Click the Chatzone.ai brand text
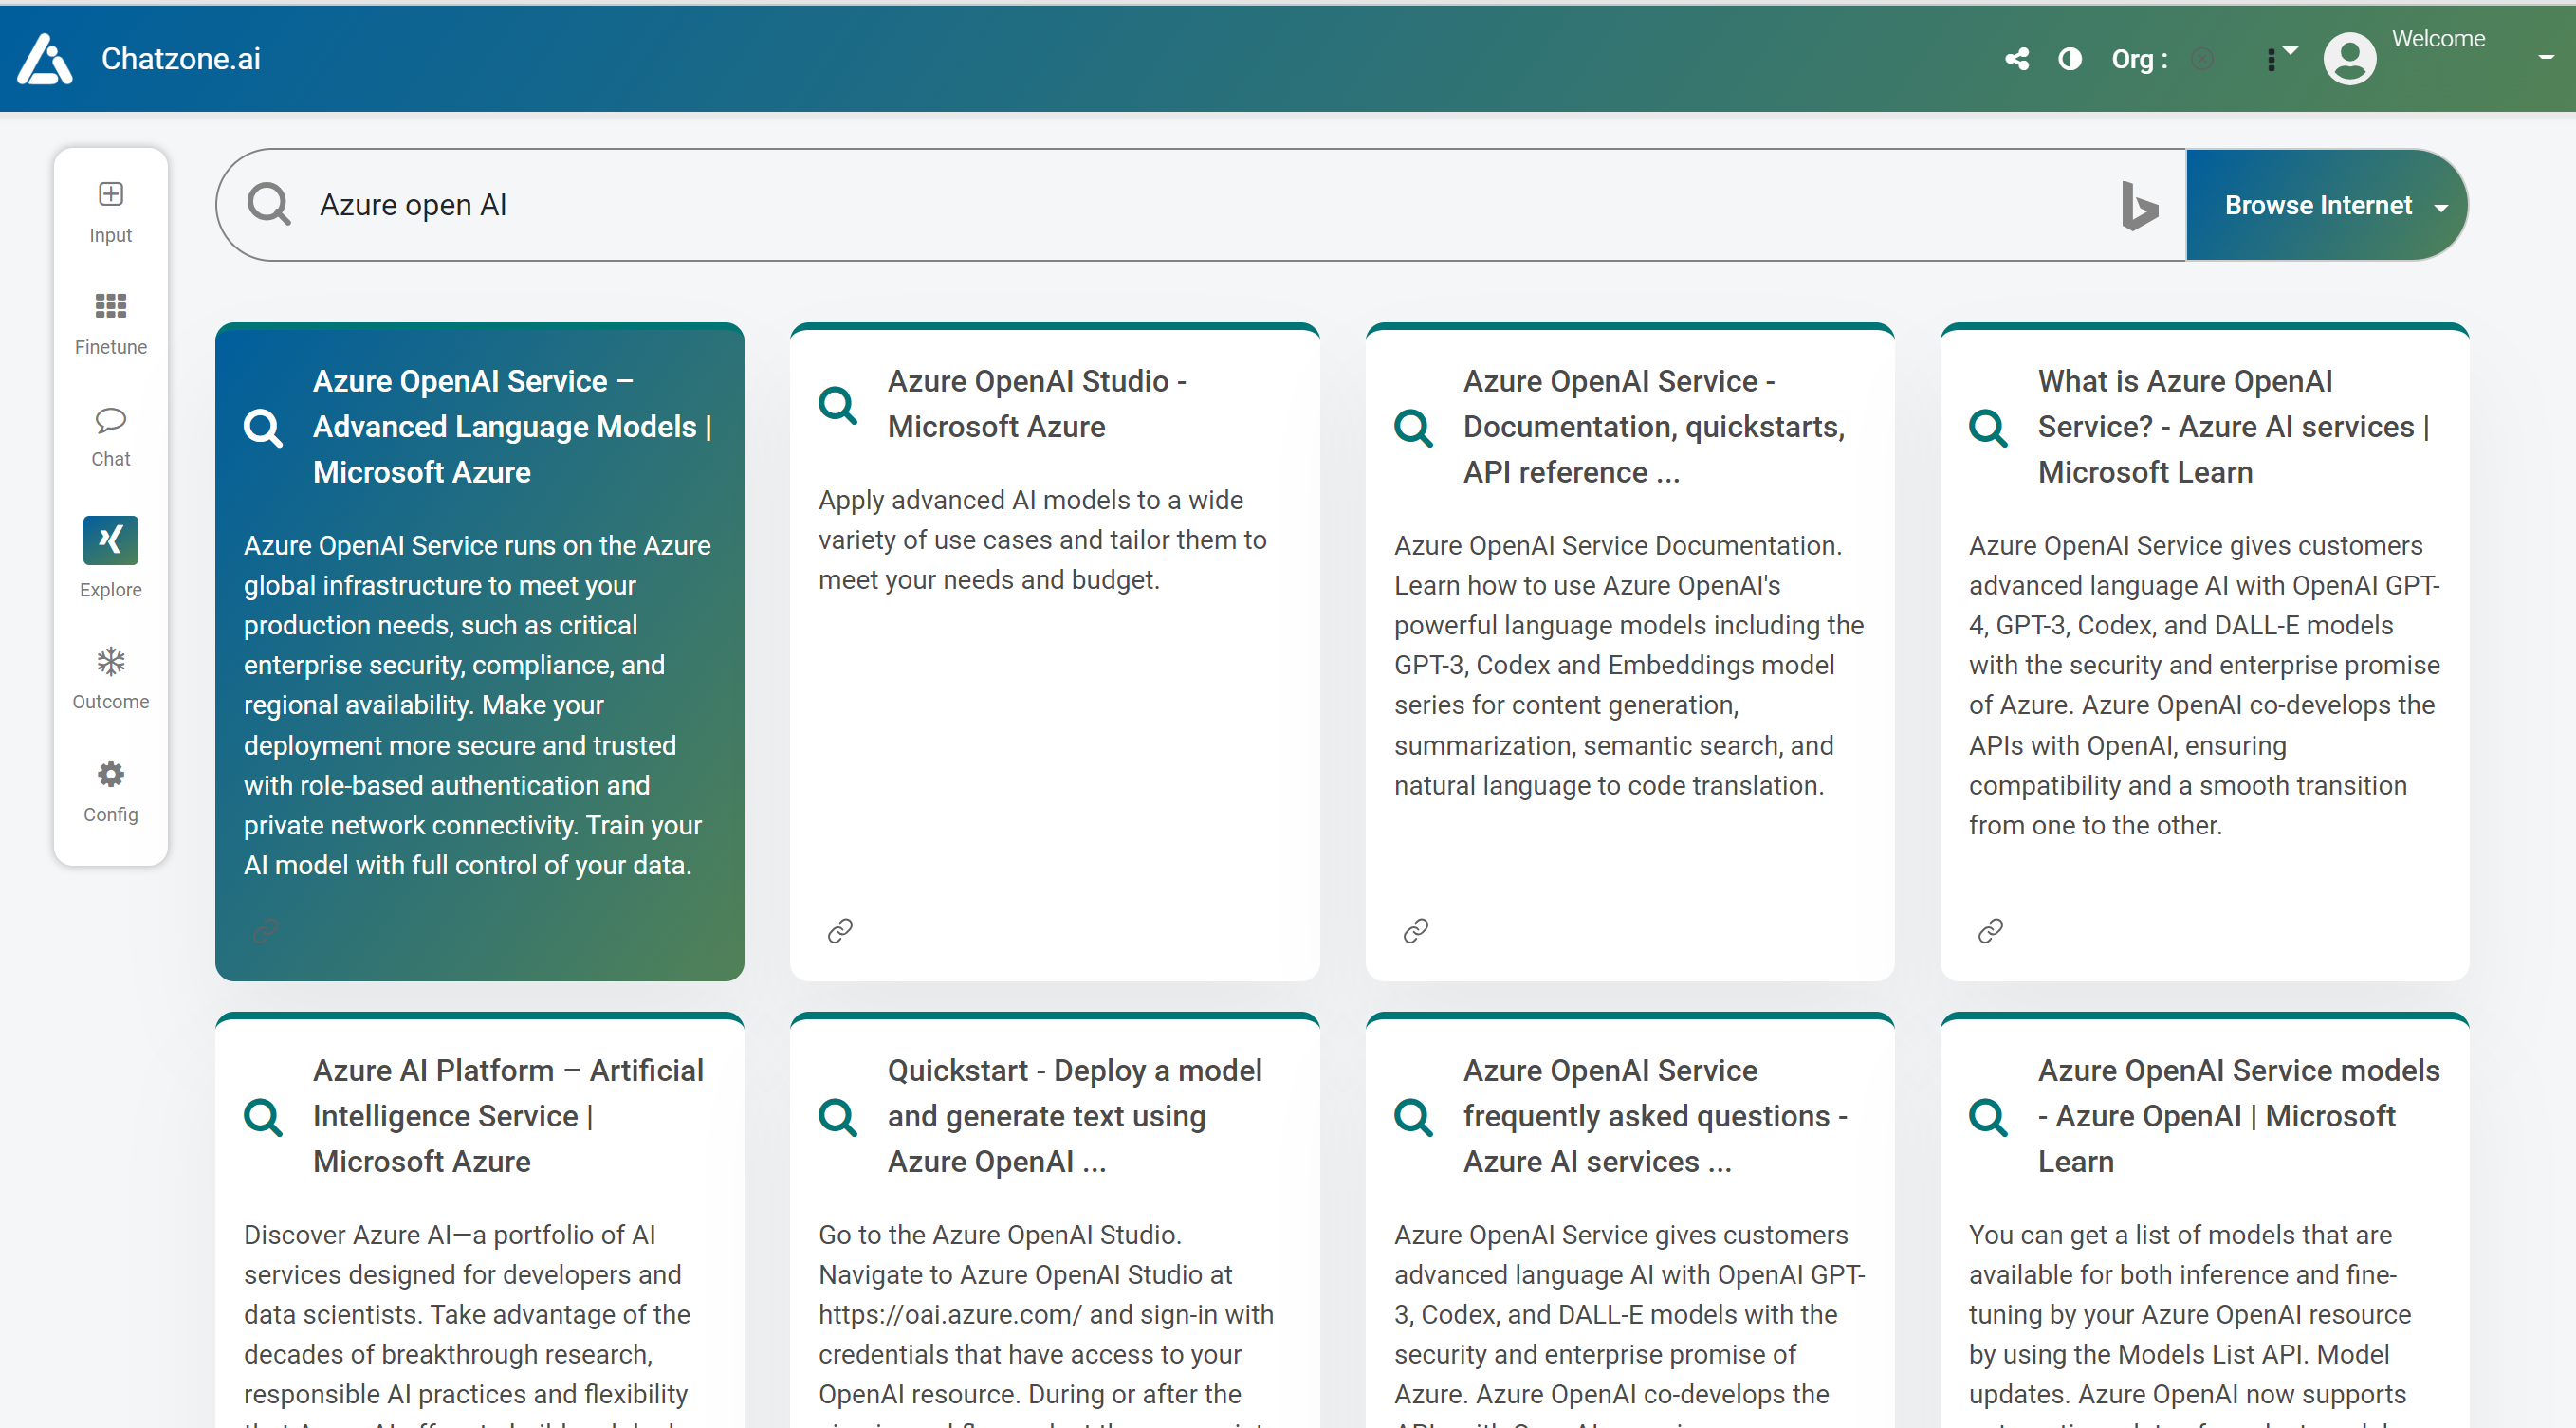The height and width of the screenshot is (1428, 2576). [x=181, y=59]
